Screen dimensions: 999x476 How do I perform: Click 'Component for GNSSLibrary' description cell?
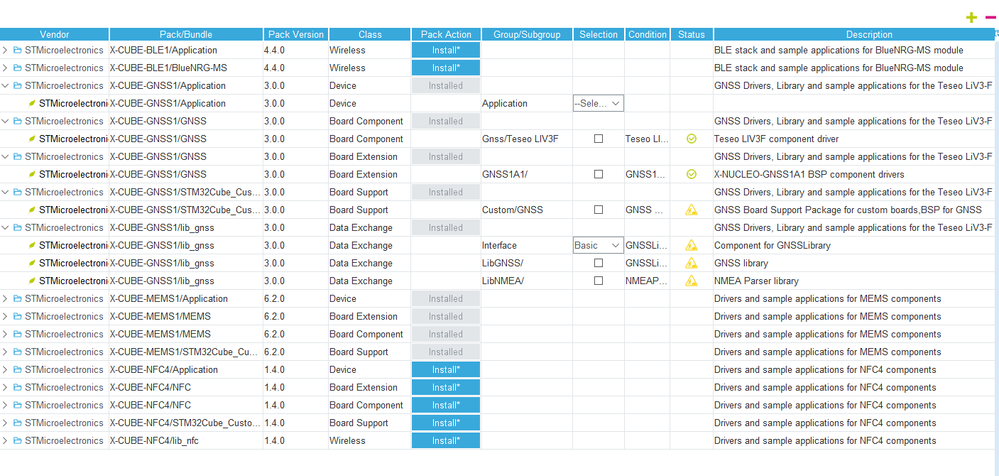(772, 245)
